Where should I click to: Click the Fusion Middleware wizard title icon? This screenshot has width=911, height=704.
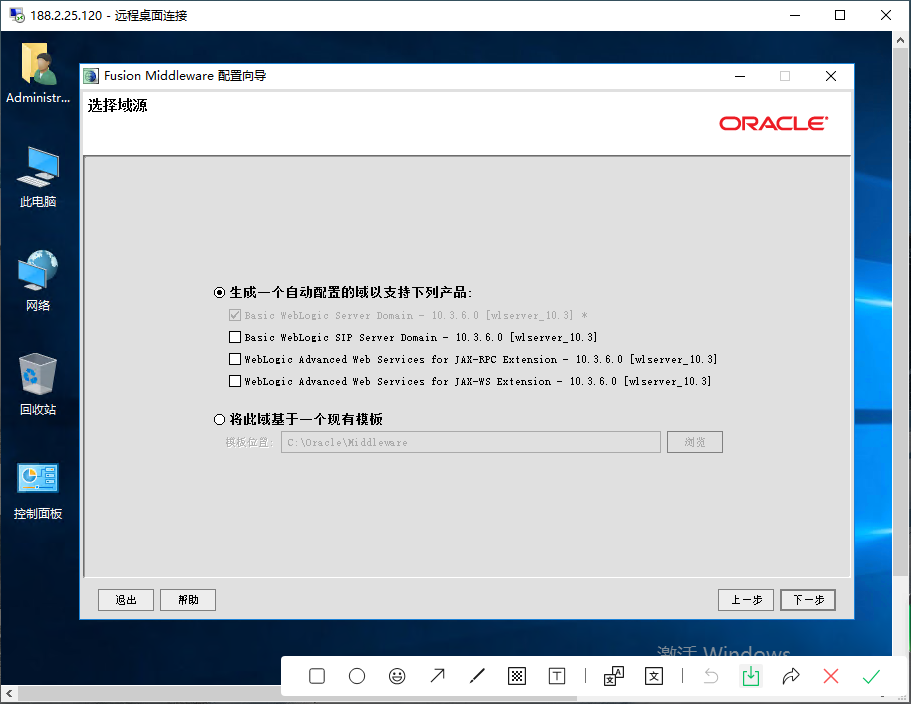click(x=91, y=76)
